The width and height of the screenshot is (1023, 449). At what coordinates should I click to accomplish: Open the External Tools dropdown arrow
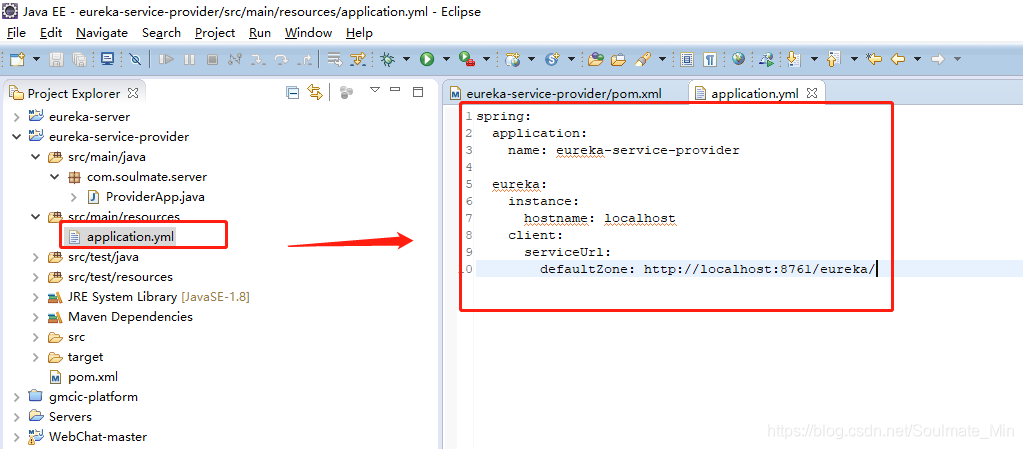coord(486,59)
